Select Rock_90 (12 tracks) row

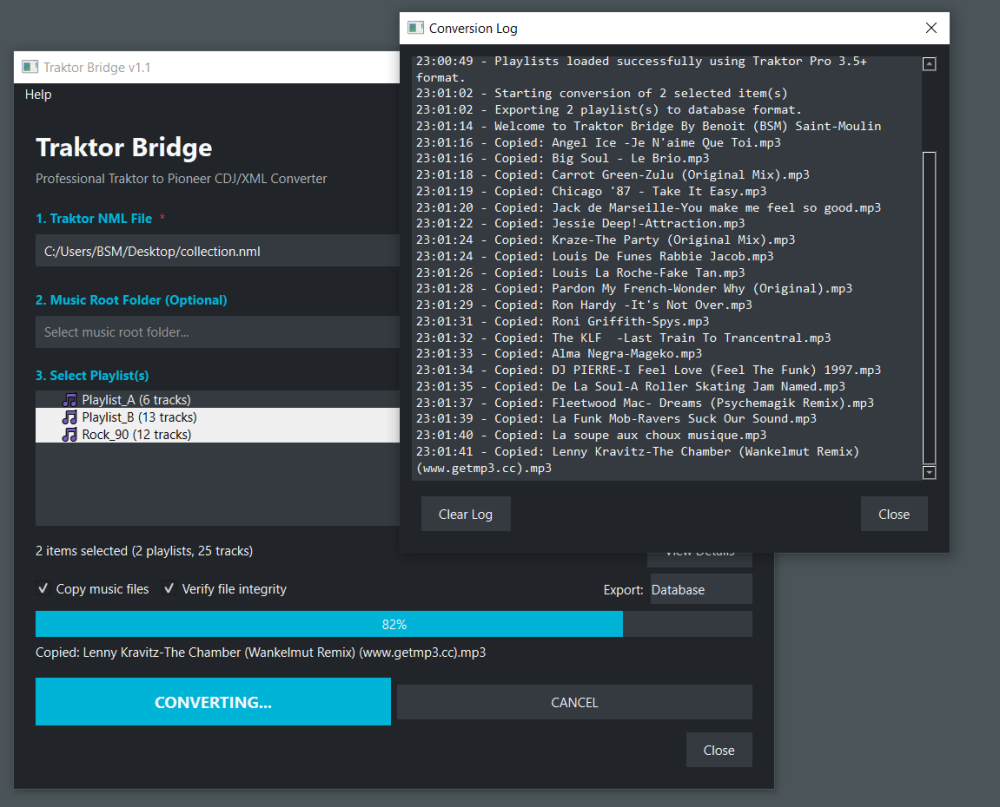click(217, 434)
